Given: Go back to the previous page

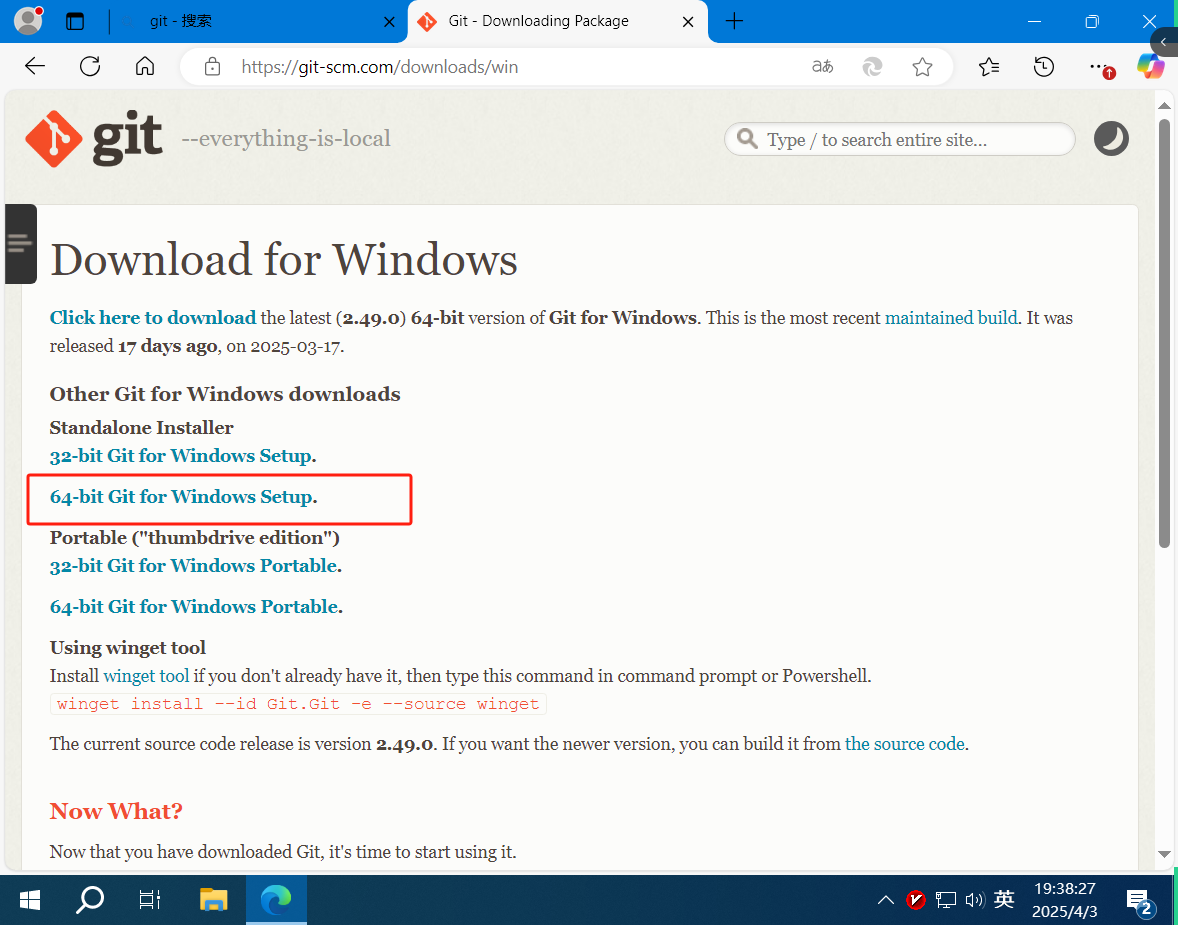Looking at the screenshot, I should pos(35,67).
